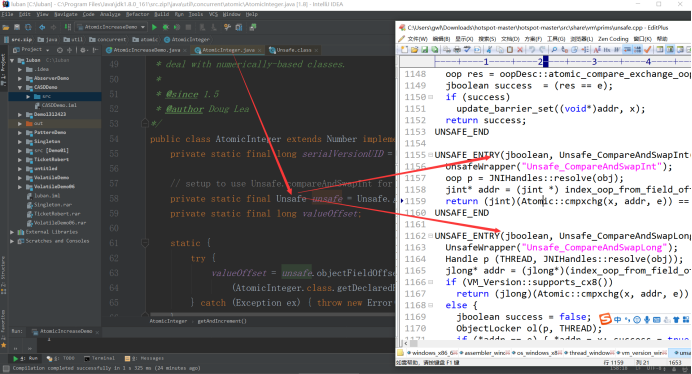
Task: Click the orange check mark icon in EditPlus
Action: click(647, 49)
